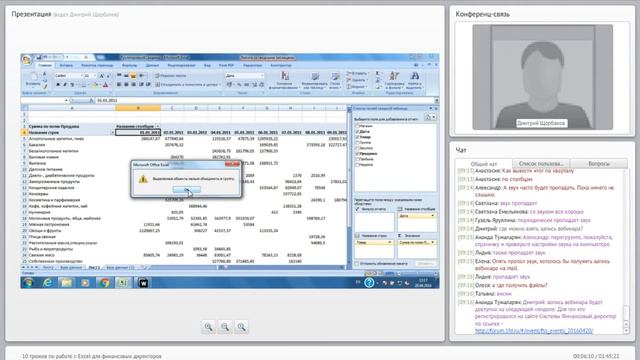The height and width of the screenshot is (360, 640).
Task: Open the user list chat tab
Action: coord(541,164)
